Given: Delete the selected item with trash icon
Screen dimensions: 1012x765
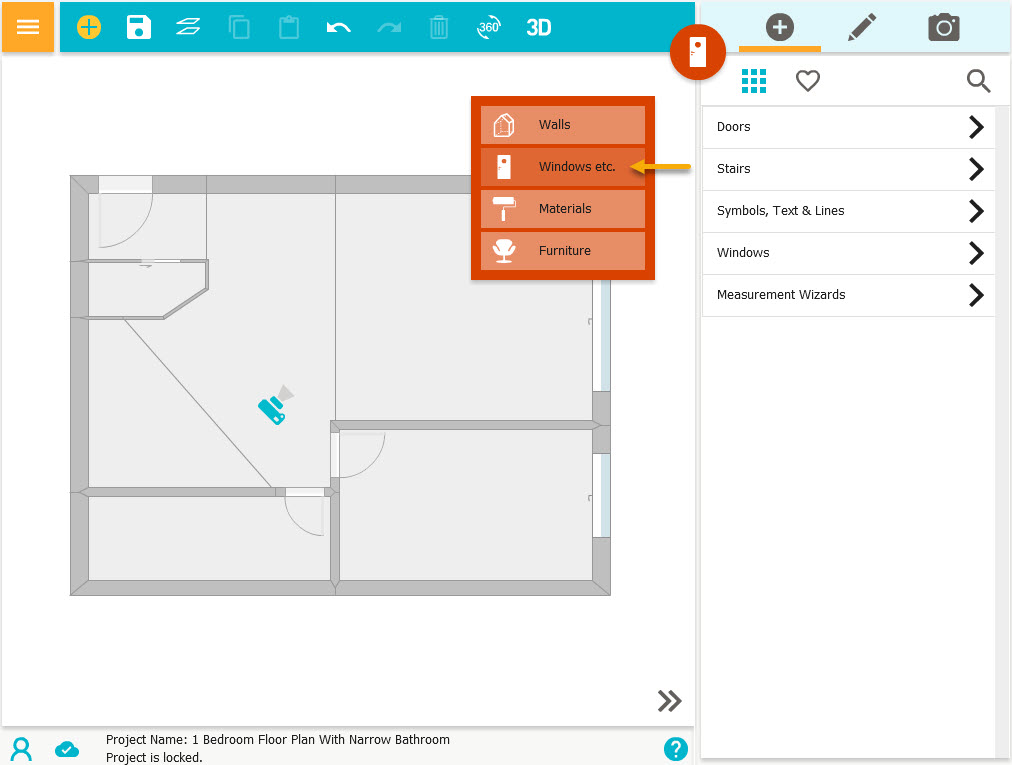Looking at the screenshot, I should pyautogui.click(x=438, y=27).
